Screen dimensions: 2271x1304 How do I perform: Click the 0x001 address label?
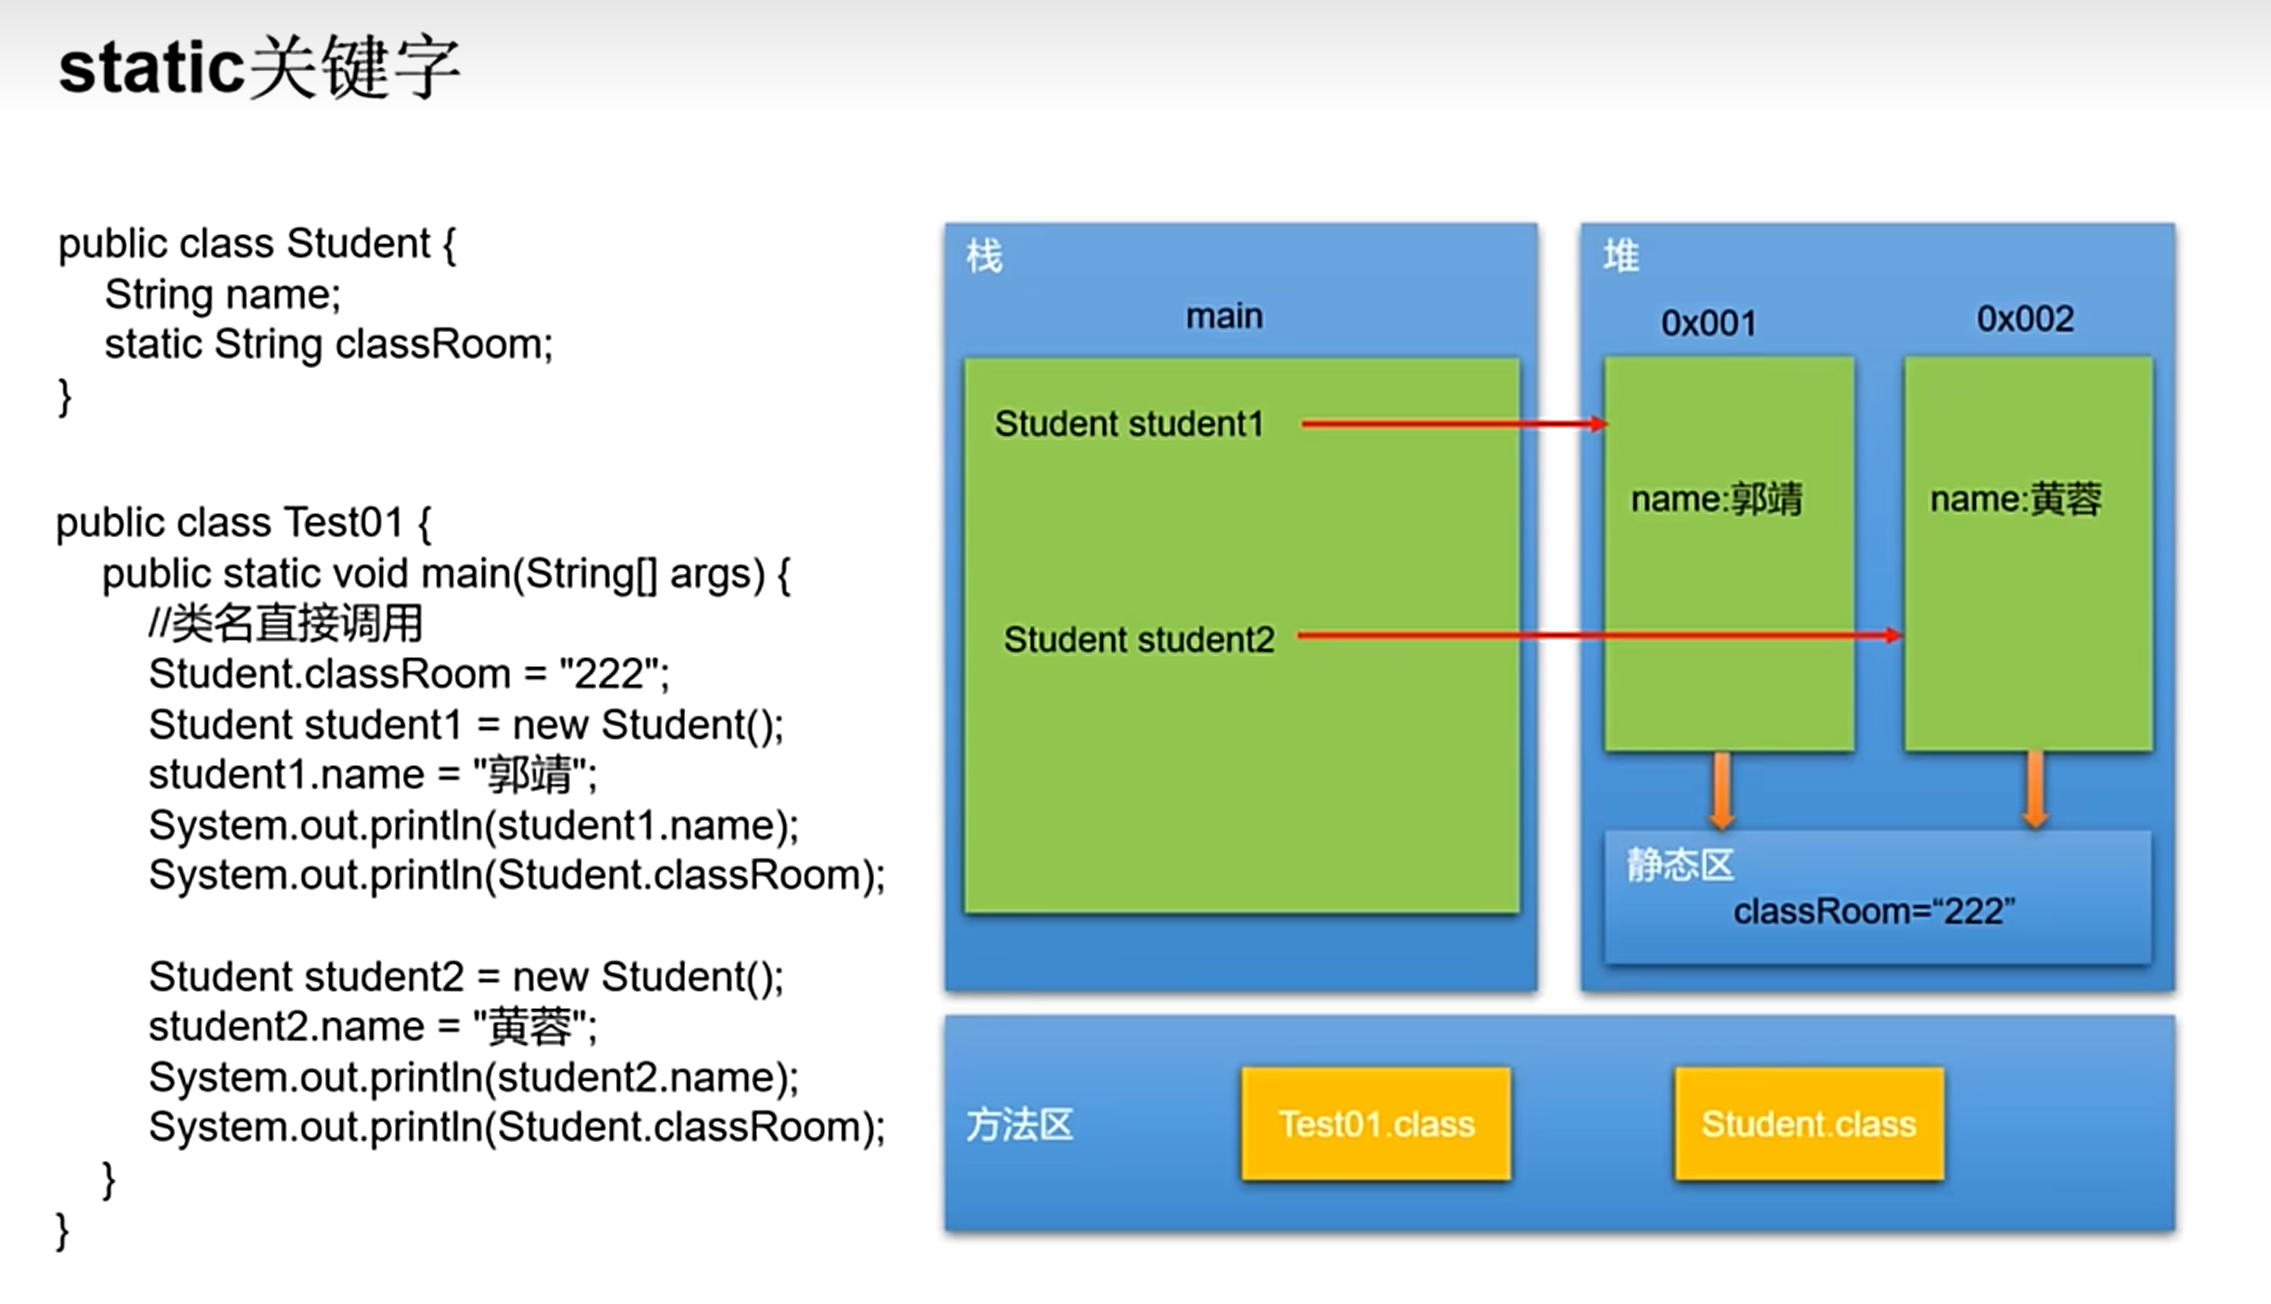[x=1708, y=323]
